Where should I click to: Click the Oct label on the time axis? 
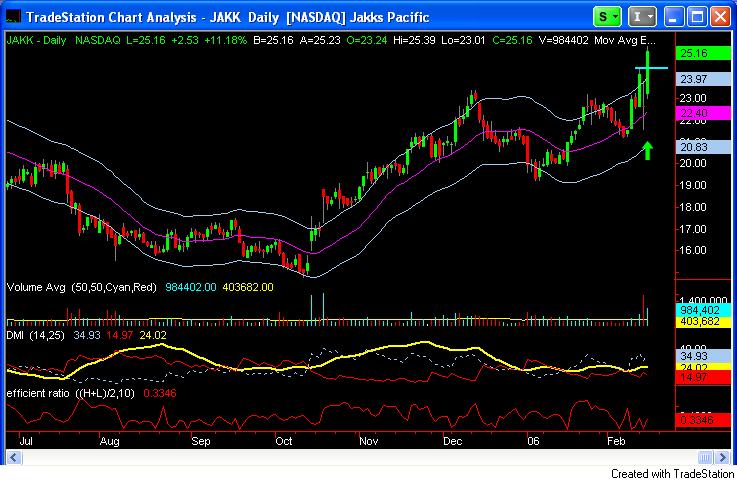coord(284,441)
